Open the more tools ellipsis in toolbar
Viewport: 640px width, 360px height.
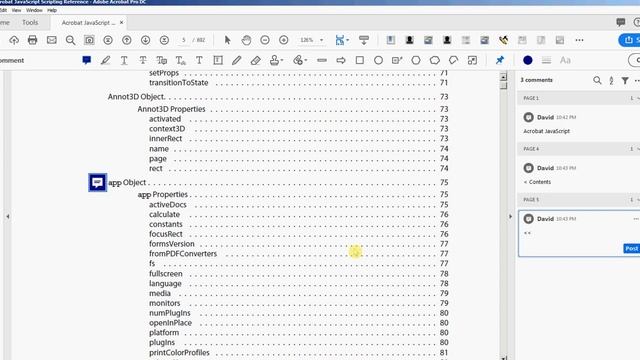pos(579,40)
